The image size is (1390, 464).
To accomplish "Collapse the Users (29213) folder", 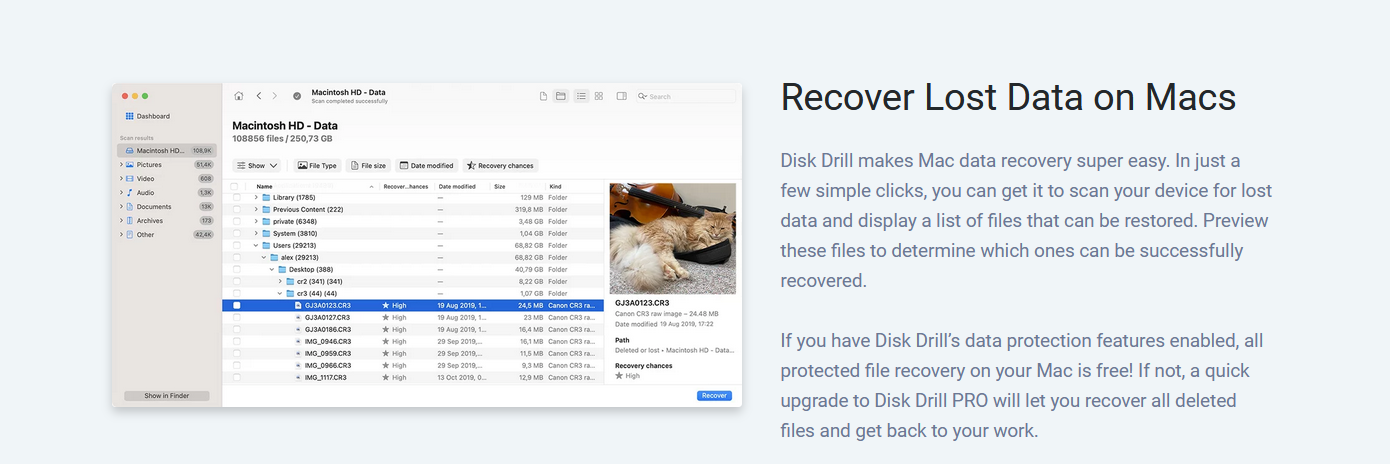I will click(256, 246).
